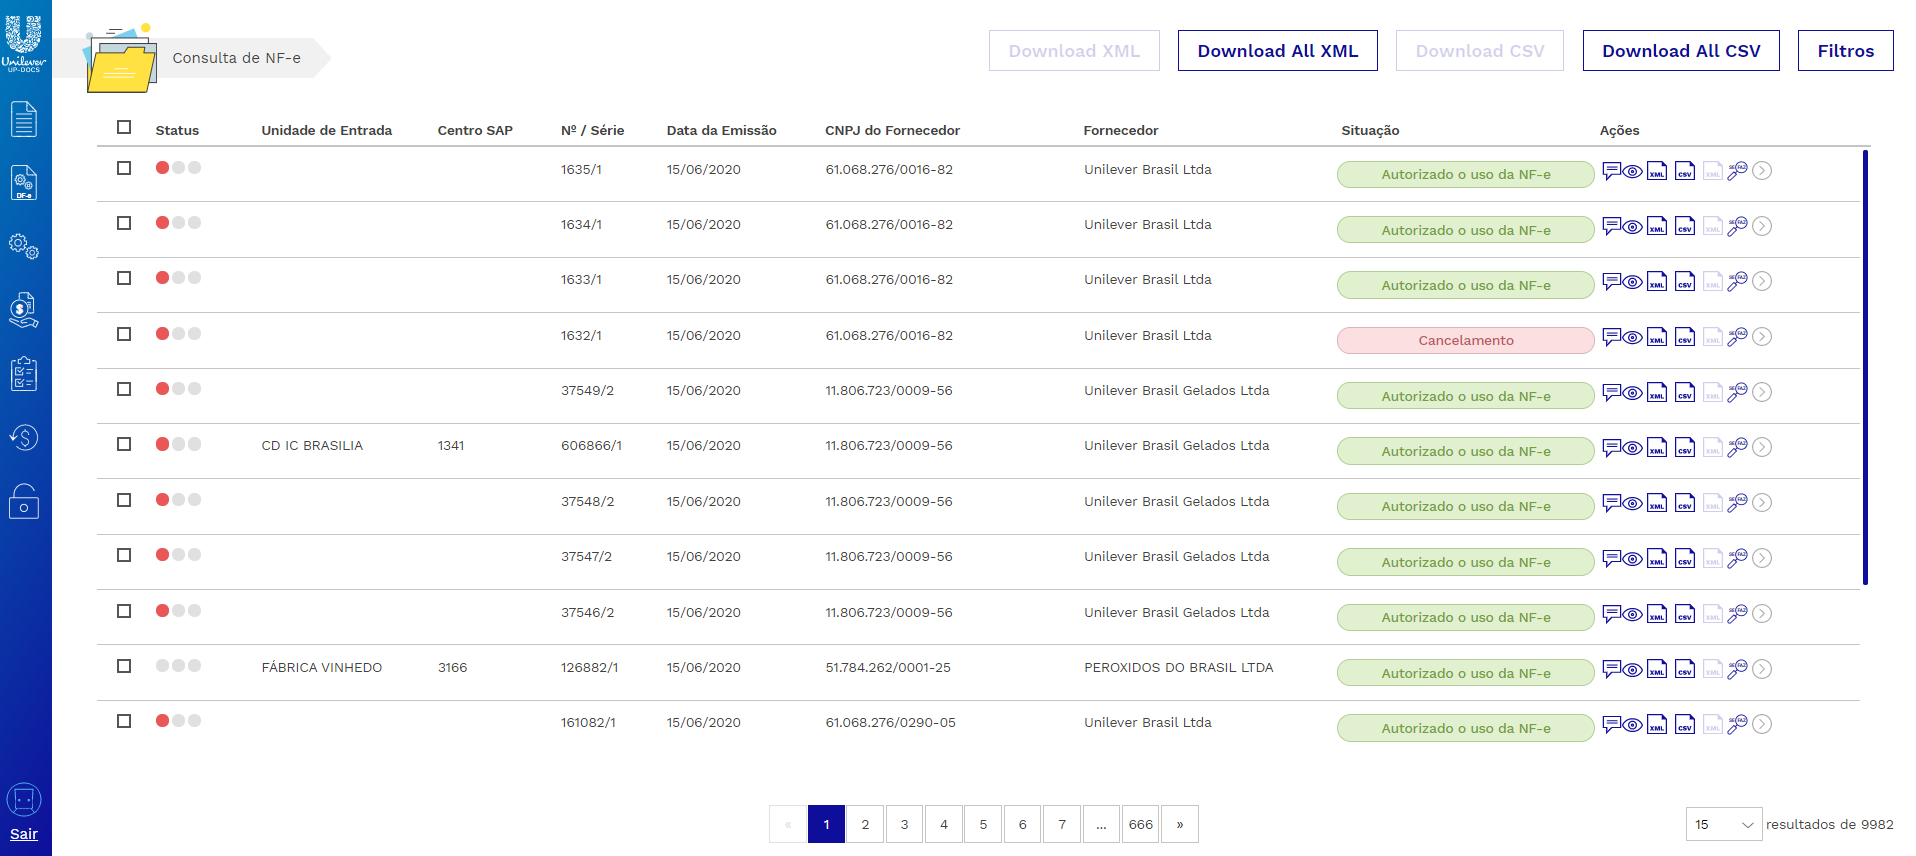Click the Unilever UP-DOCS logo
The height and width of the screenshot is (856, 1916).
[x=24, y=44]
